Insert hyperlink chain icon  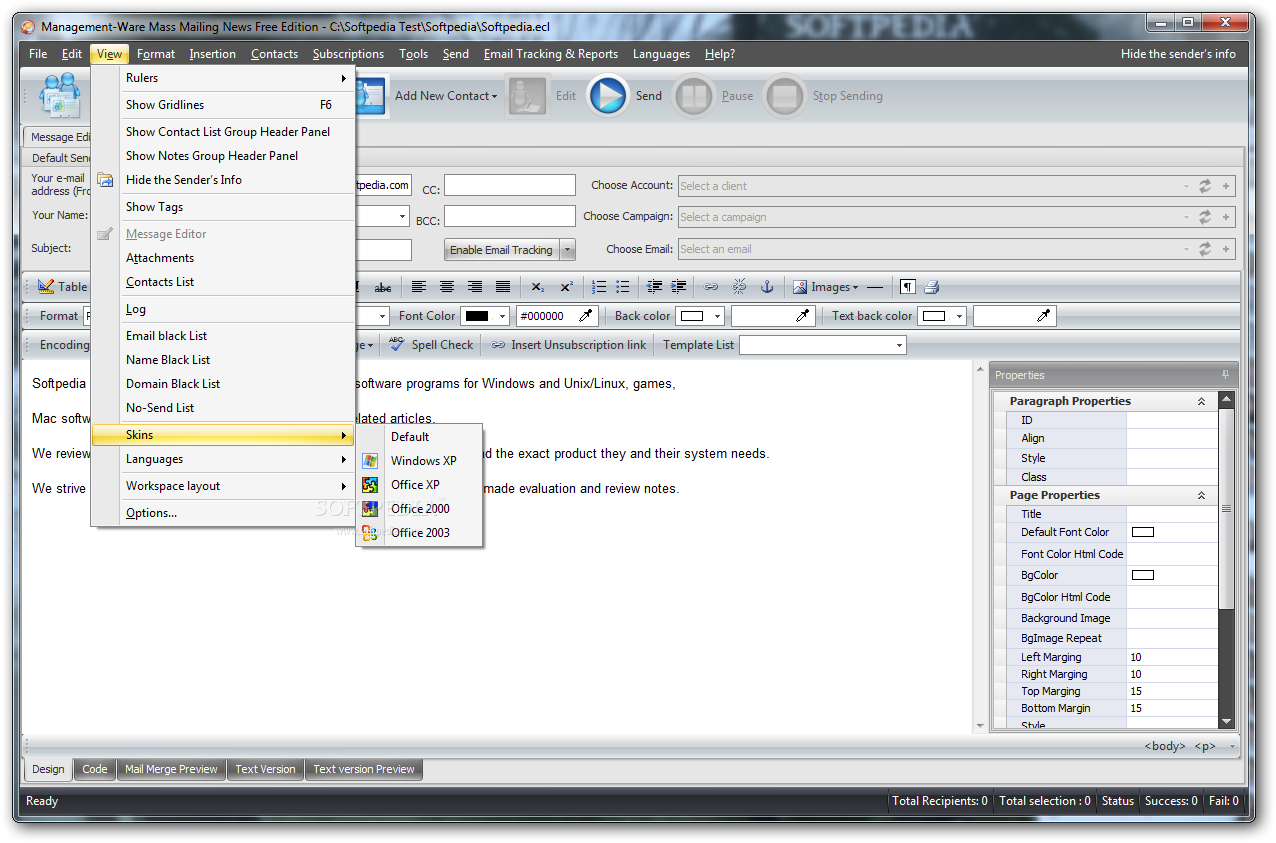711,287
